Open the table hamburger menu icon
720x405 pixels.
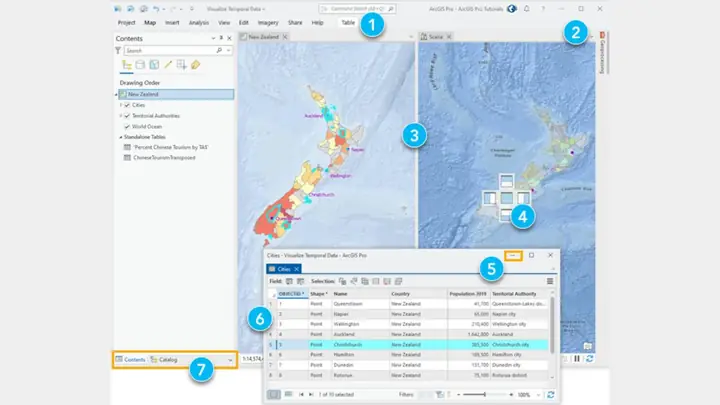[x=550, y=281]
